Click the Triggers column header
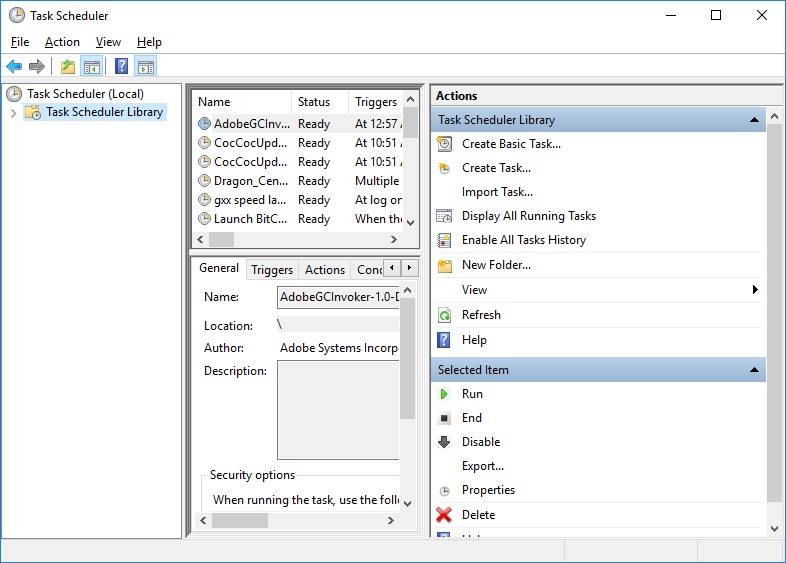This screenshot has width=786, height=563. [x=376, y=102]
